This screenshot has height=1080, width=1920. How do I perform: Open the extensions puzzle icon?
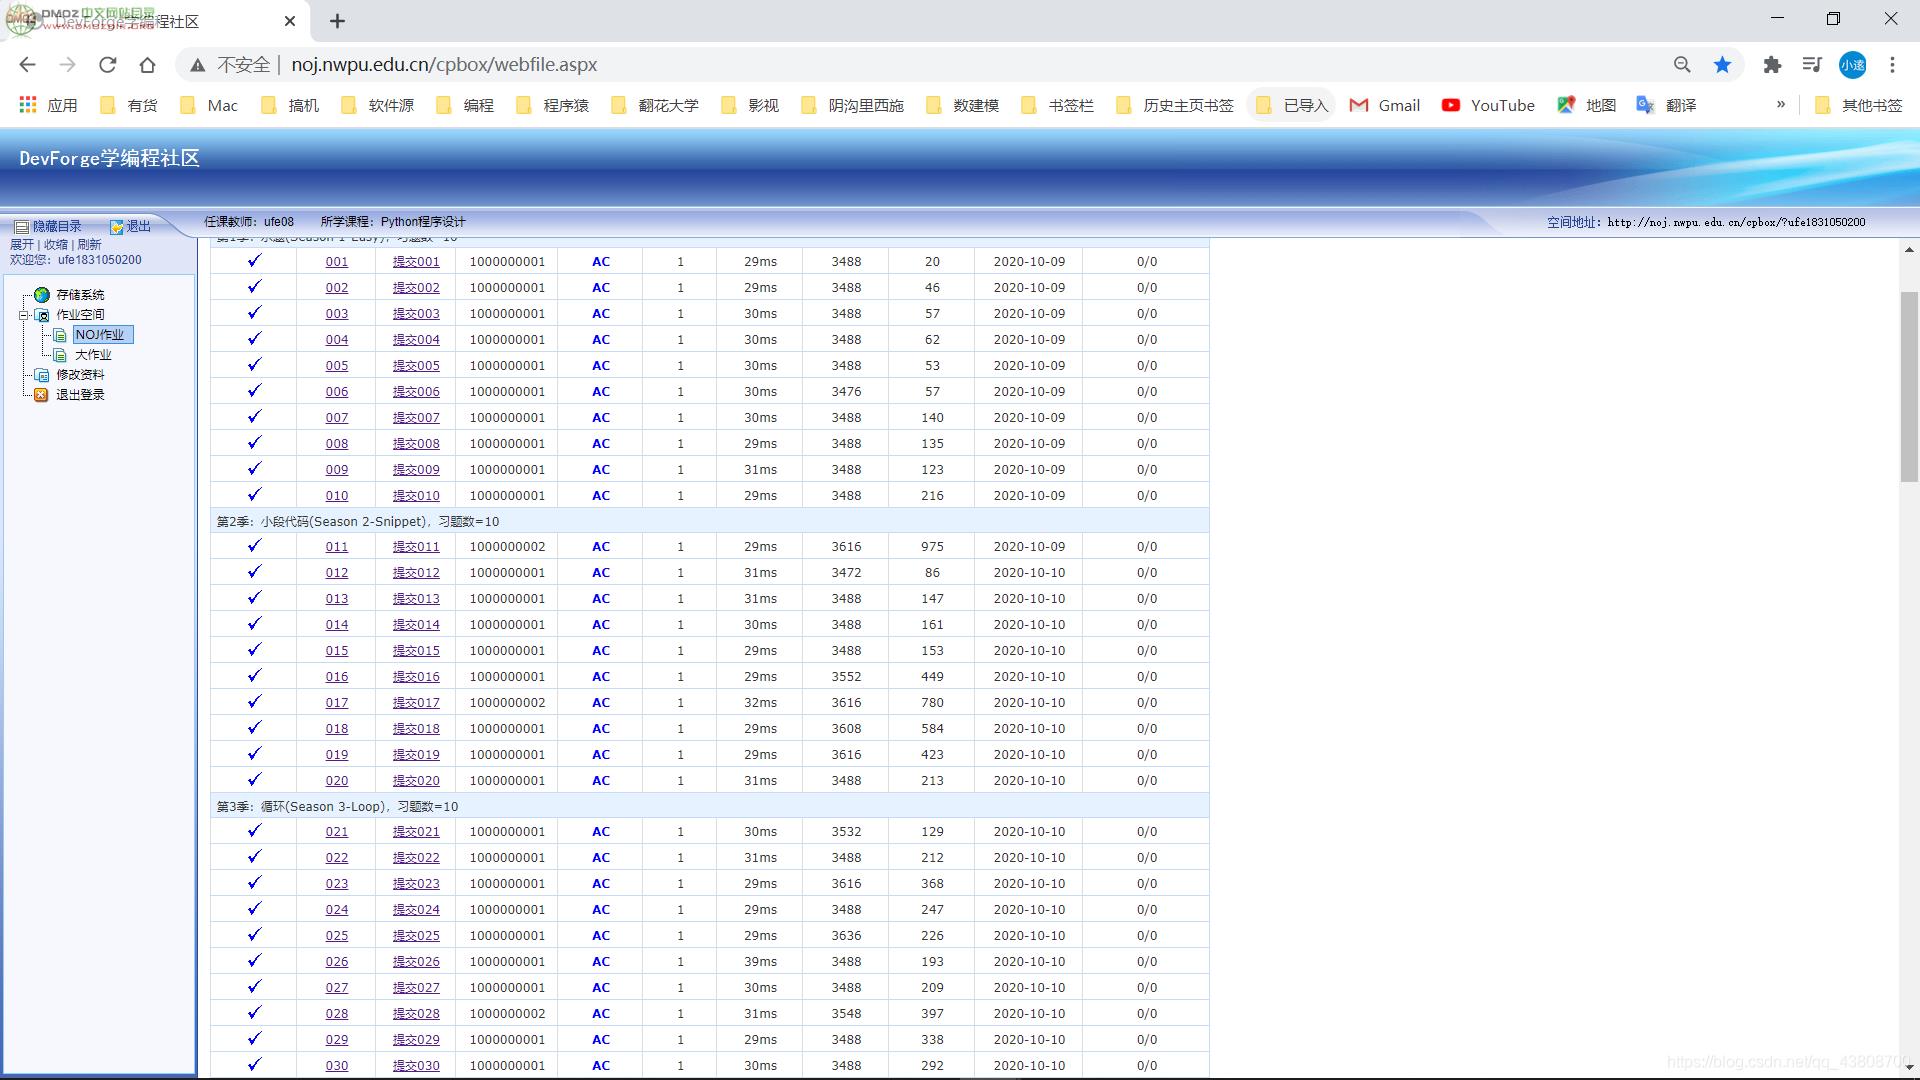(1772, 65)
